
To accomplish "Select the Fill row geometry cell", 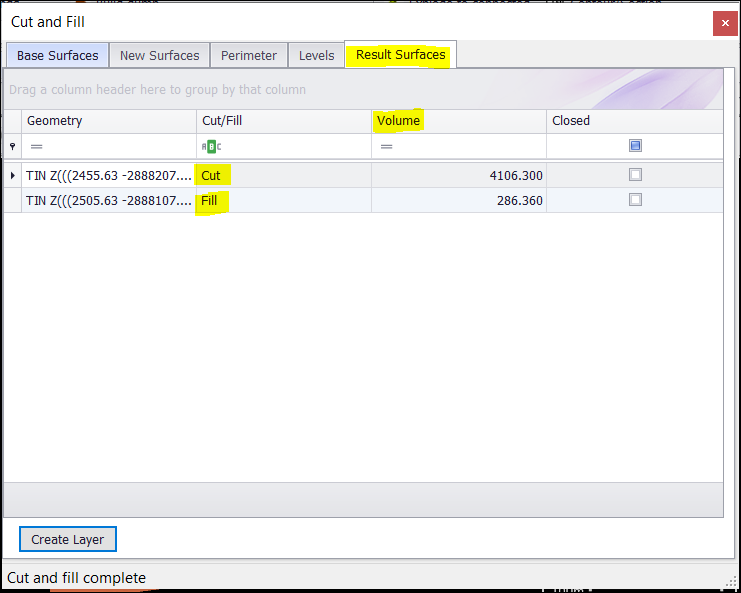I will 108,200.
